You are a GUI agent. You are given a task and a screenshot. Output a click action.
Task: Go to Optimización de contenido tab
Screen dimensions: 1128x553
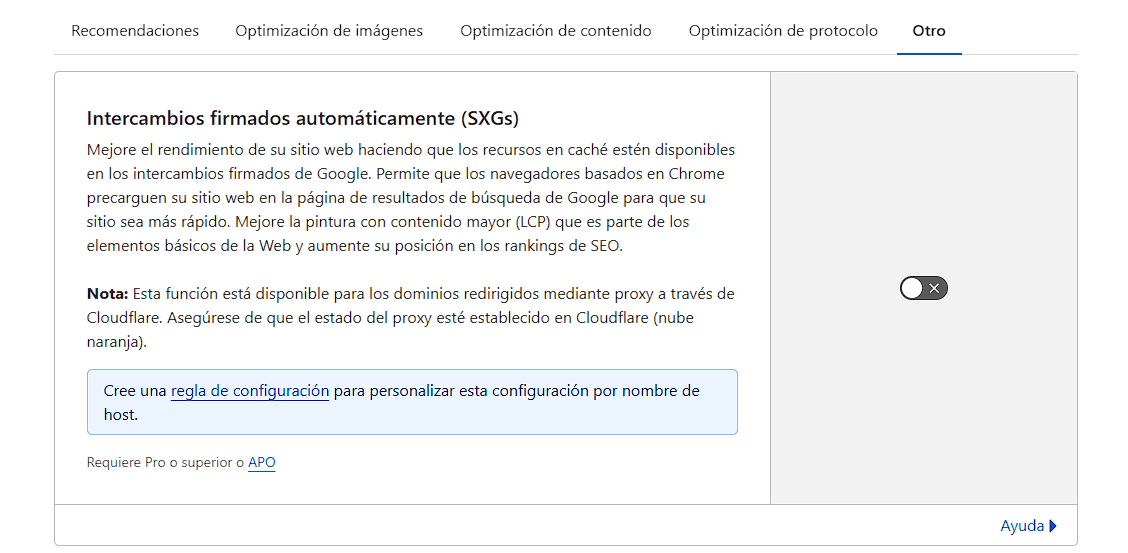(x=556, y=31)
